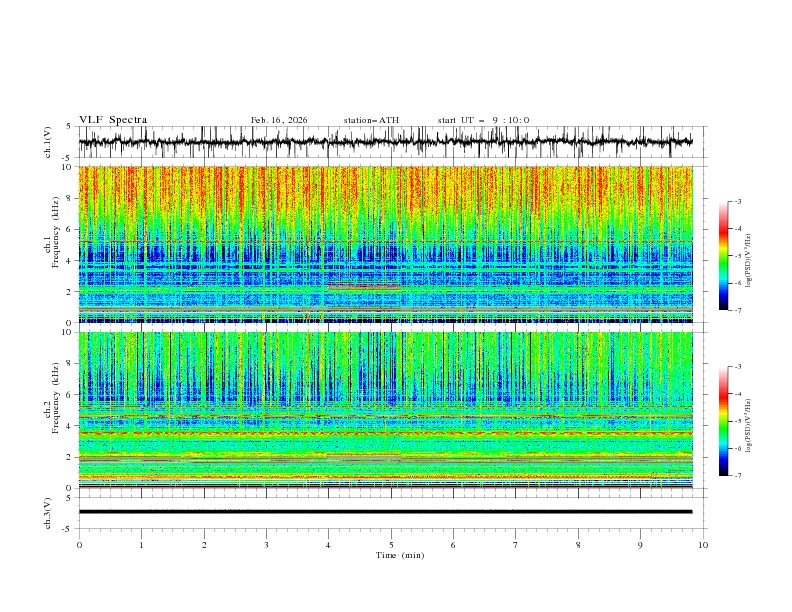Click the ch.1 voltage waveform trace
The width and height of the screenshot is (792, 612).
[385, 142]
